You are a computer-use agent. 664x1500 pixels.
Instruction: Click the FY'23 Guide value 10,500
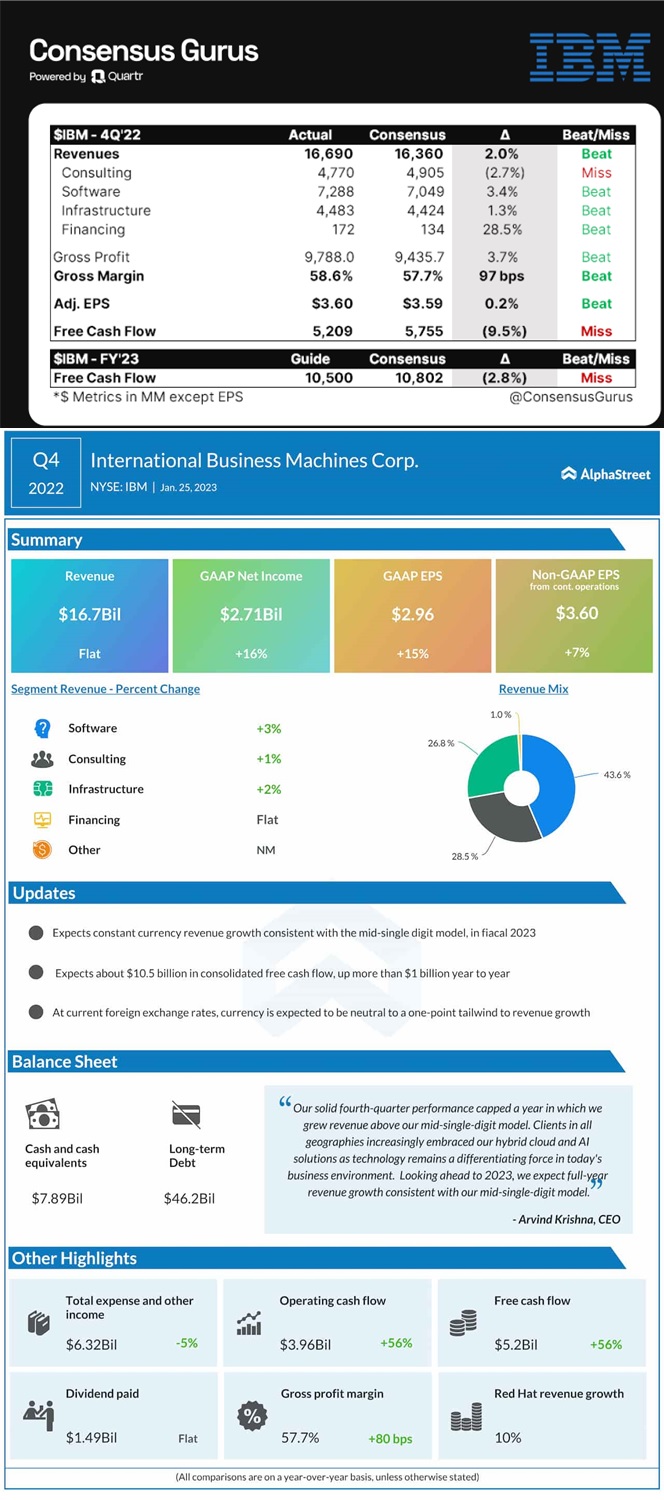tap(328, 378)
